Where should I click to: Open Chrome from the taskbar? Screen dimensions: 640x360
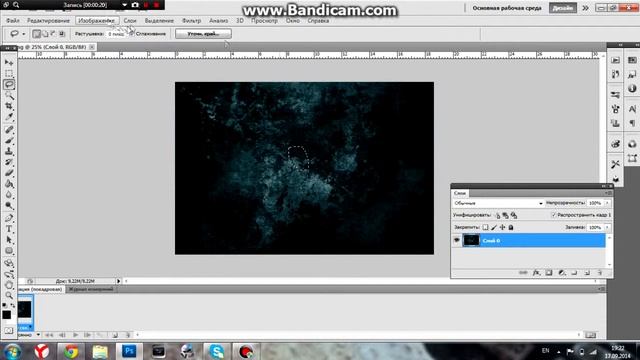(71, 351)
